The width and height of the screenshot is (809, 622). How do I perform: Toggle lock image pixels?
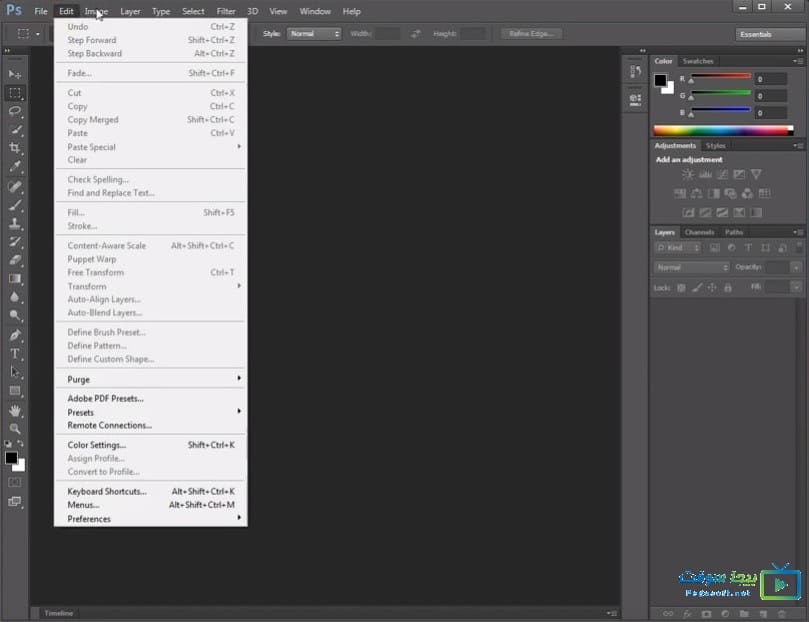697,288
